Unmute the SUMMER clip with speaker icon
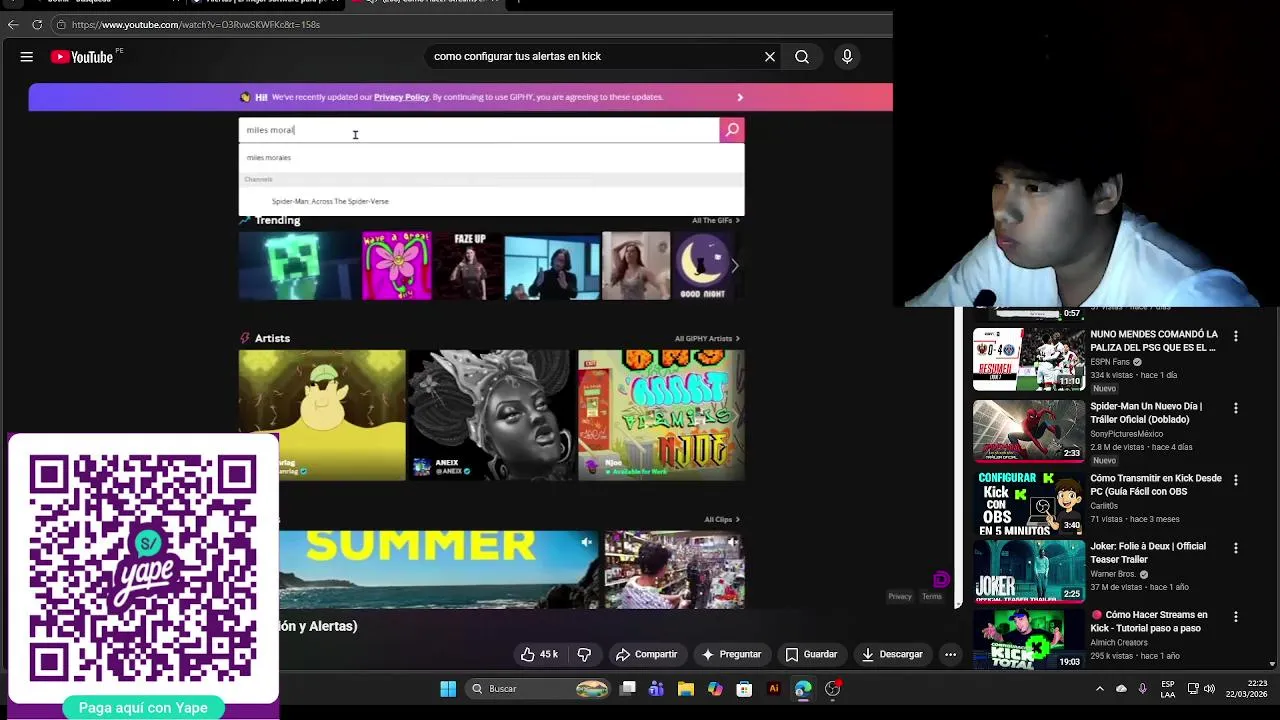 [587, 543]
